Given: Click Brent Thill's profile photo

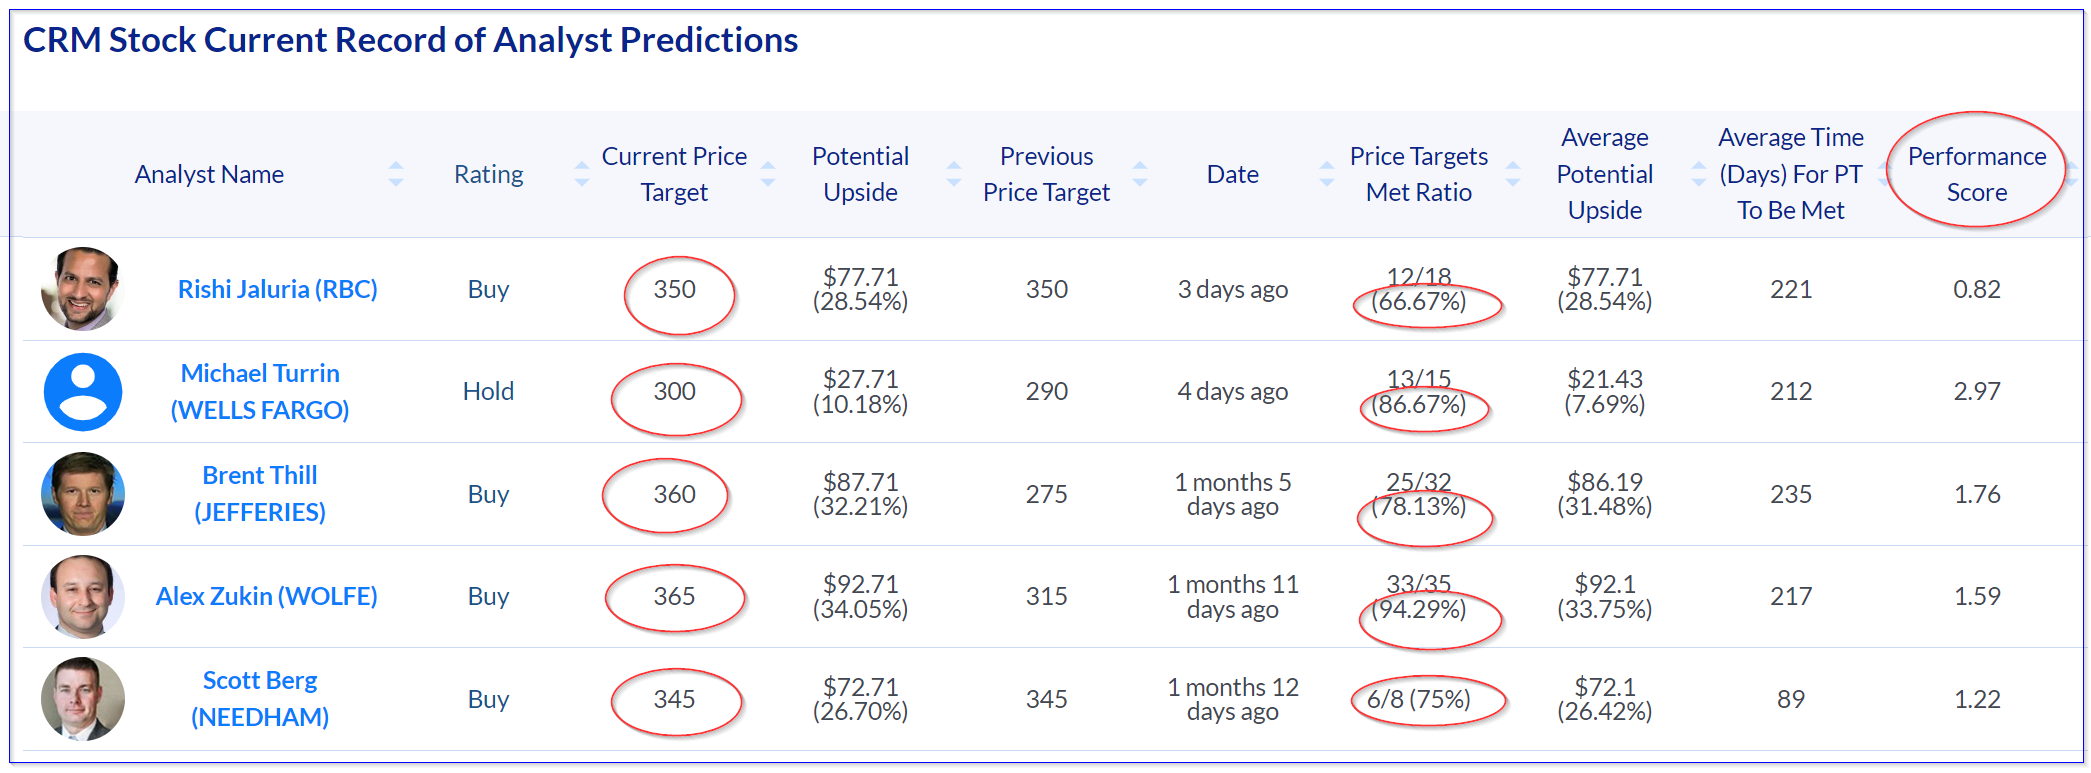Looking at the screenshot, I should tap(83, 494).
